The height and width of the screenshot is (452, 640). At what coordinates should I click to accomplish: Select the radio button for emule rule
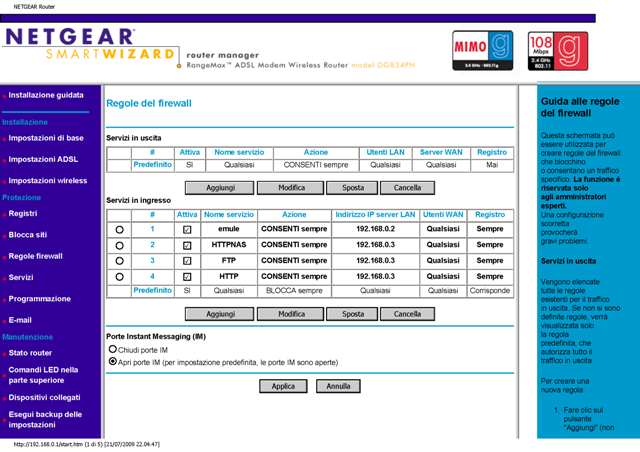pyautogui.click(x=119, y=229)
